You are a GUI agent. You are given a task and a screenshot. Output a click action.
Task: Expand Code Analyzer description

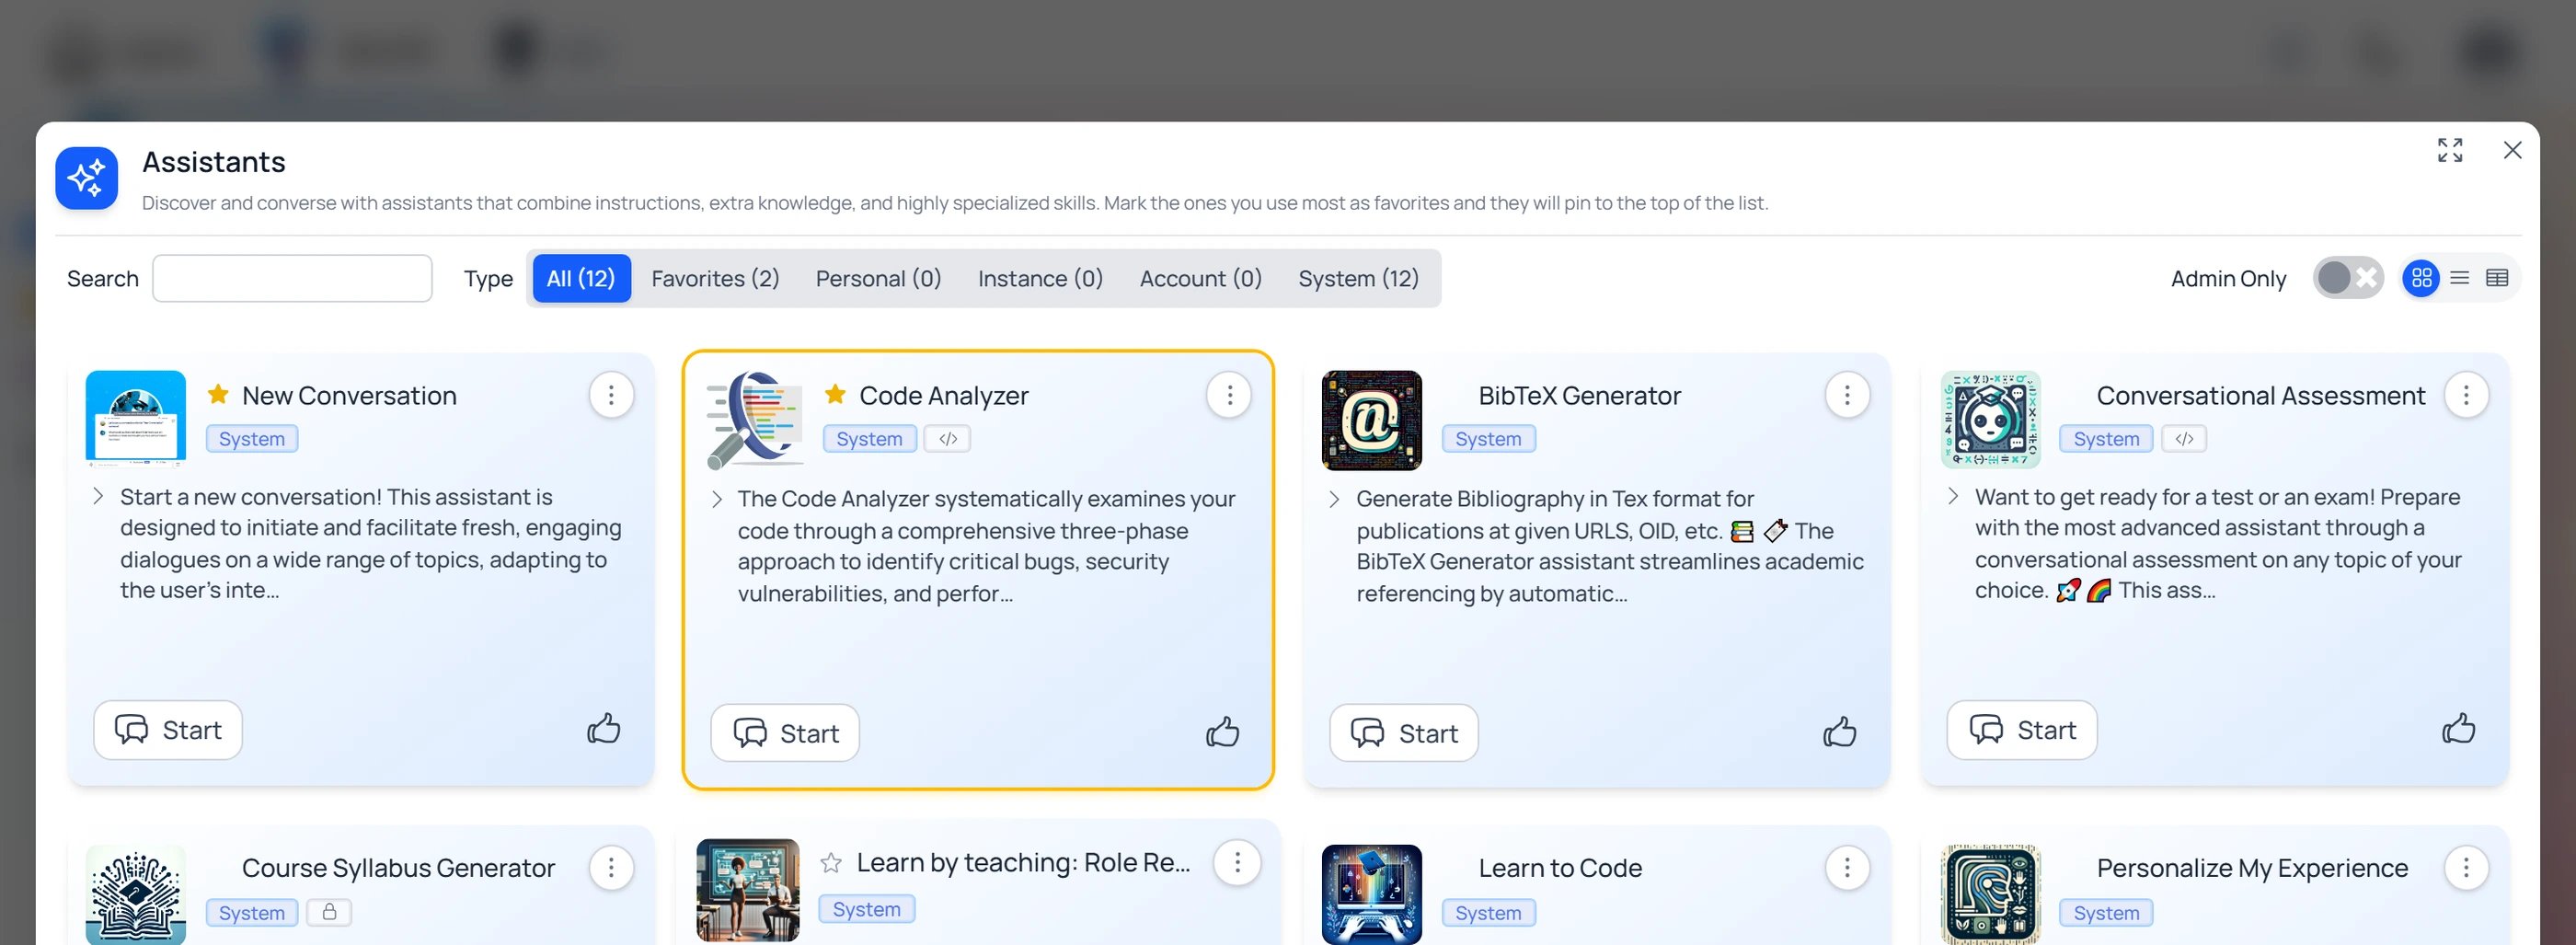[716, 499]
